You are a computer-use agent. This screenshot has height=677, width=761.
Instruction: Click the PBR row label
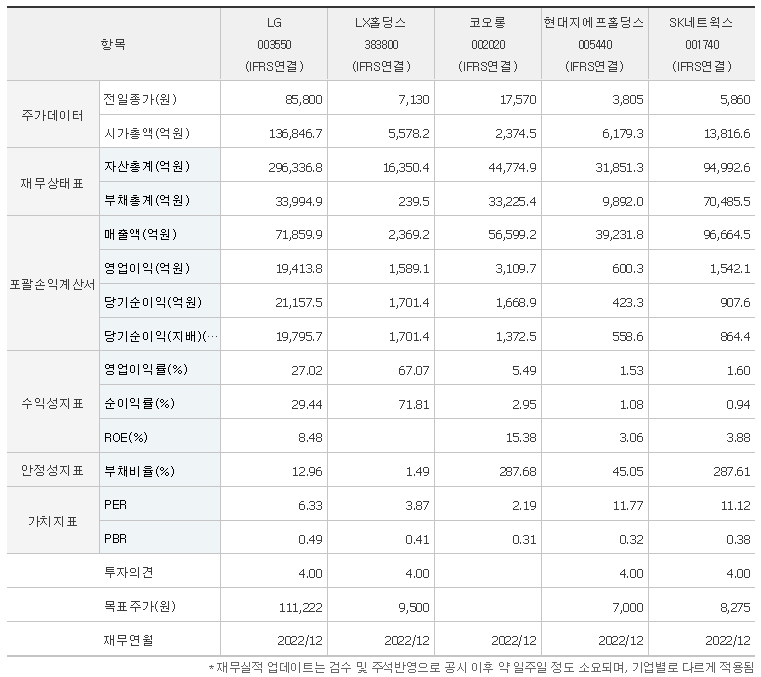116,539
